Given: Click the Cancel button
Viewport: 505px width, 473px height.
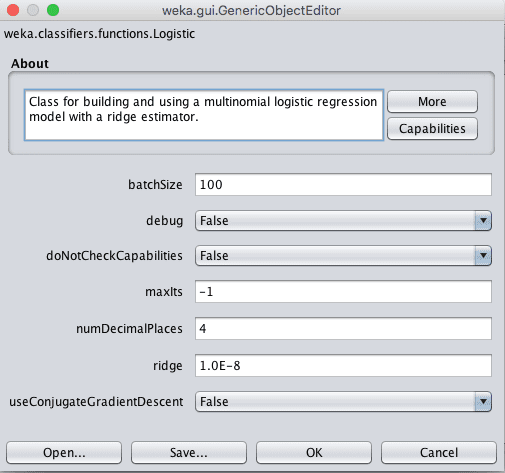Looking at the screenshot, I should coord(439,453).
